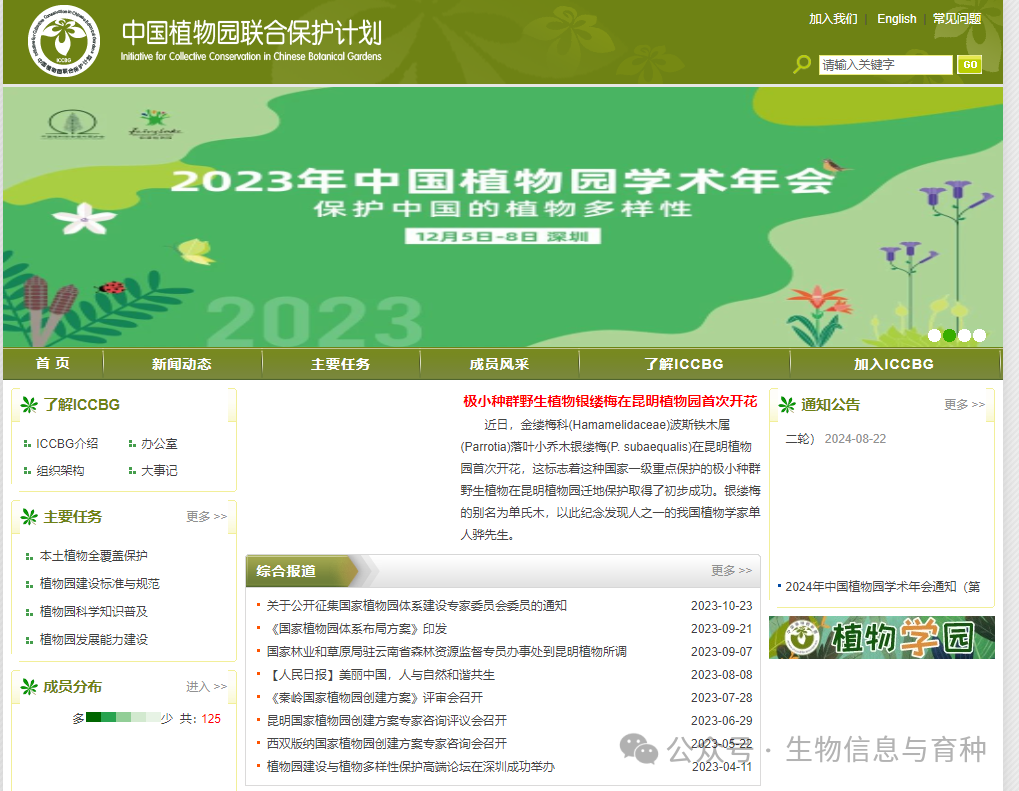This screenshot has width=1019, height=791.
Task: Click the GO search button
Action: click(968, 64)
